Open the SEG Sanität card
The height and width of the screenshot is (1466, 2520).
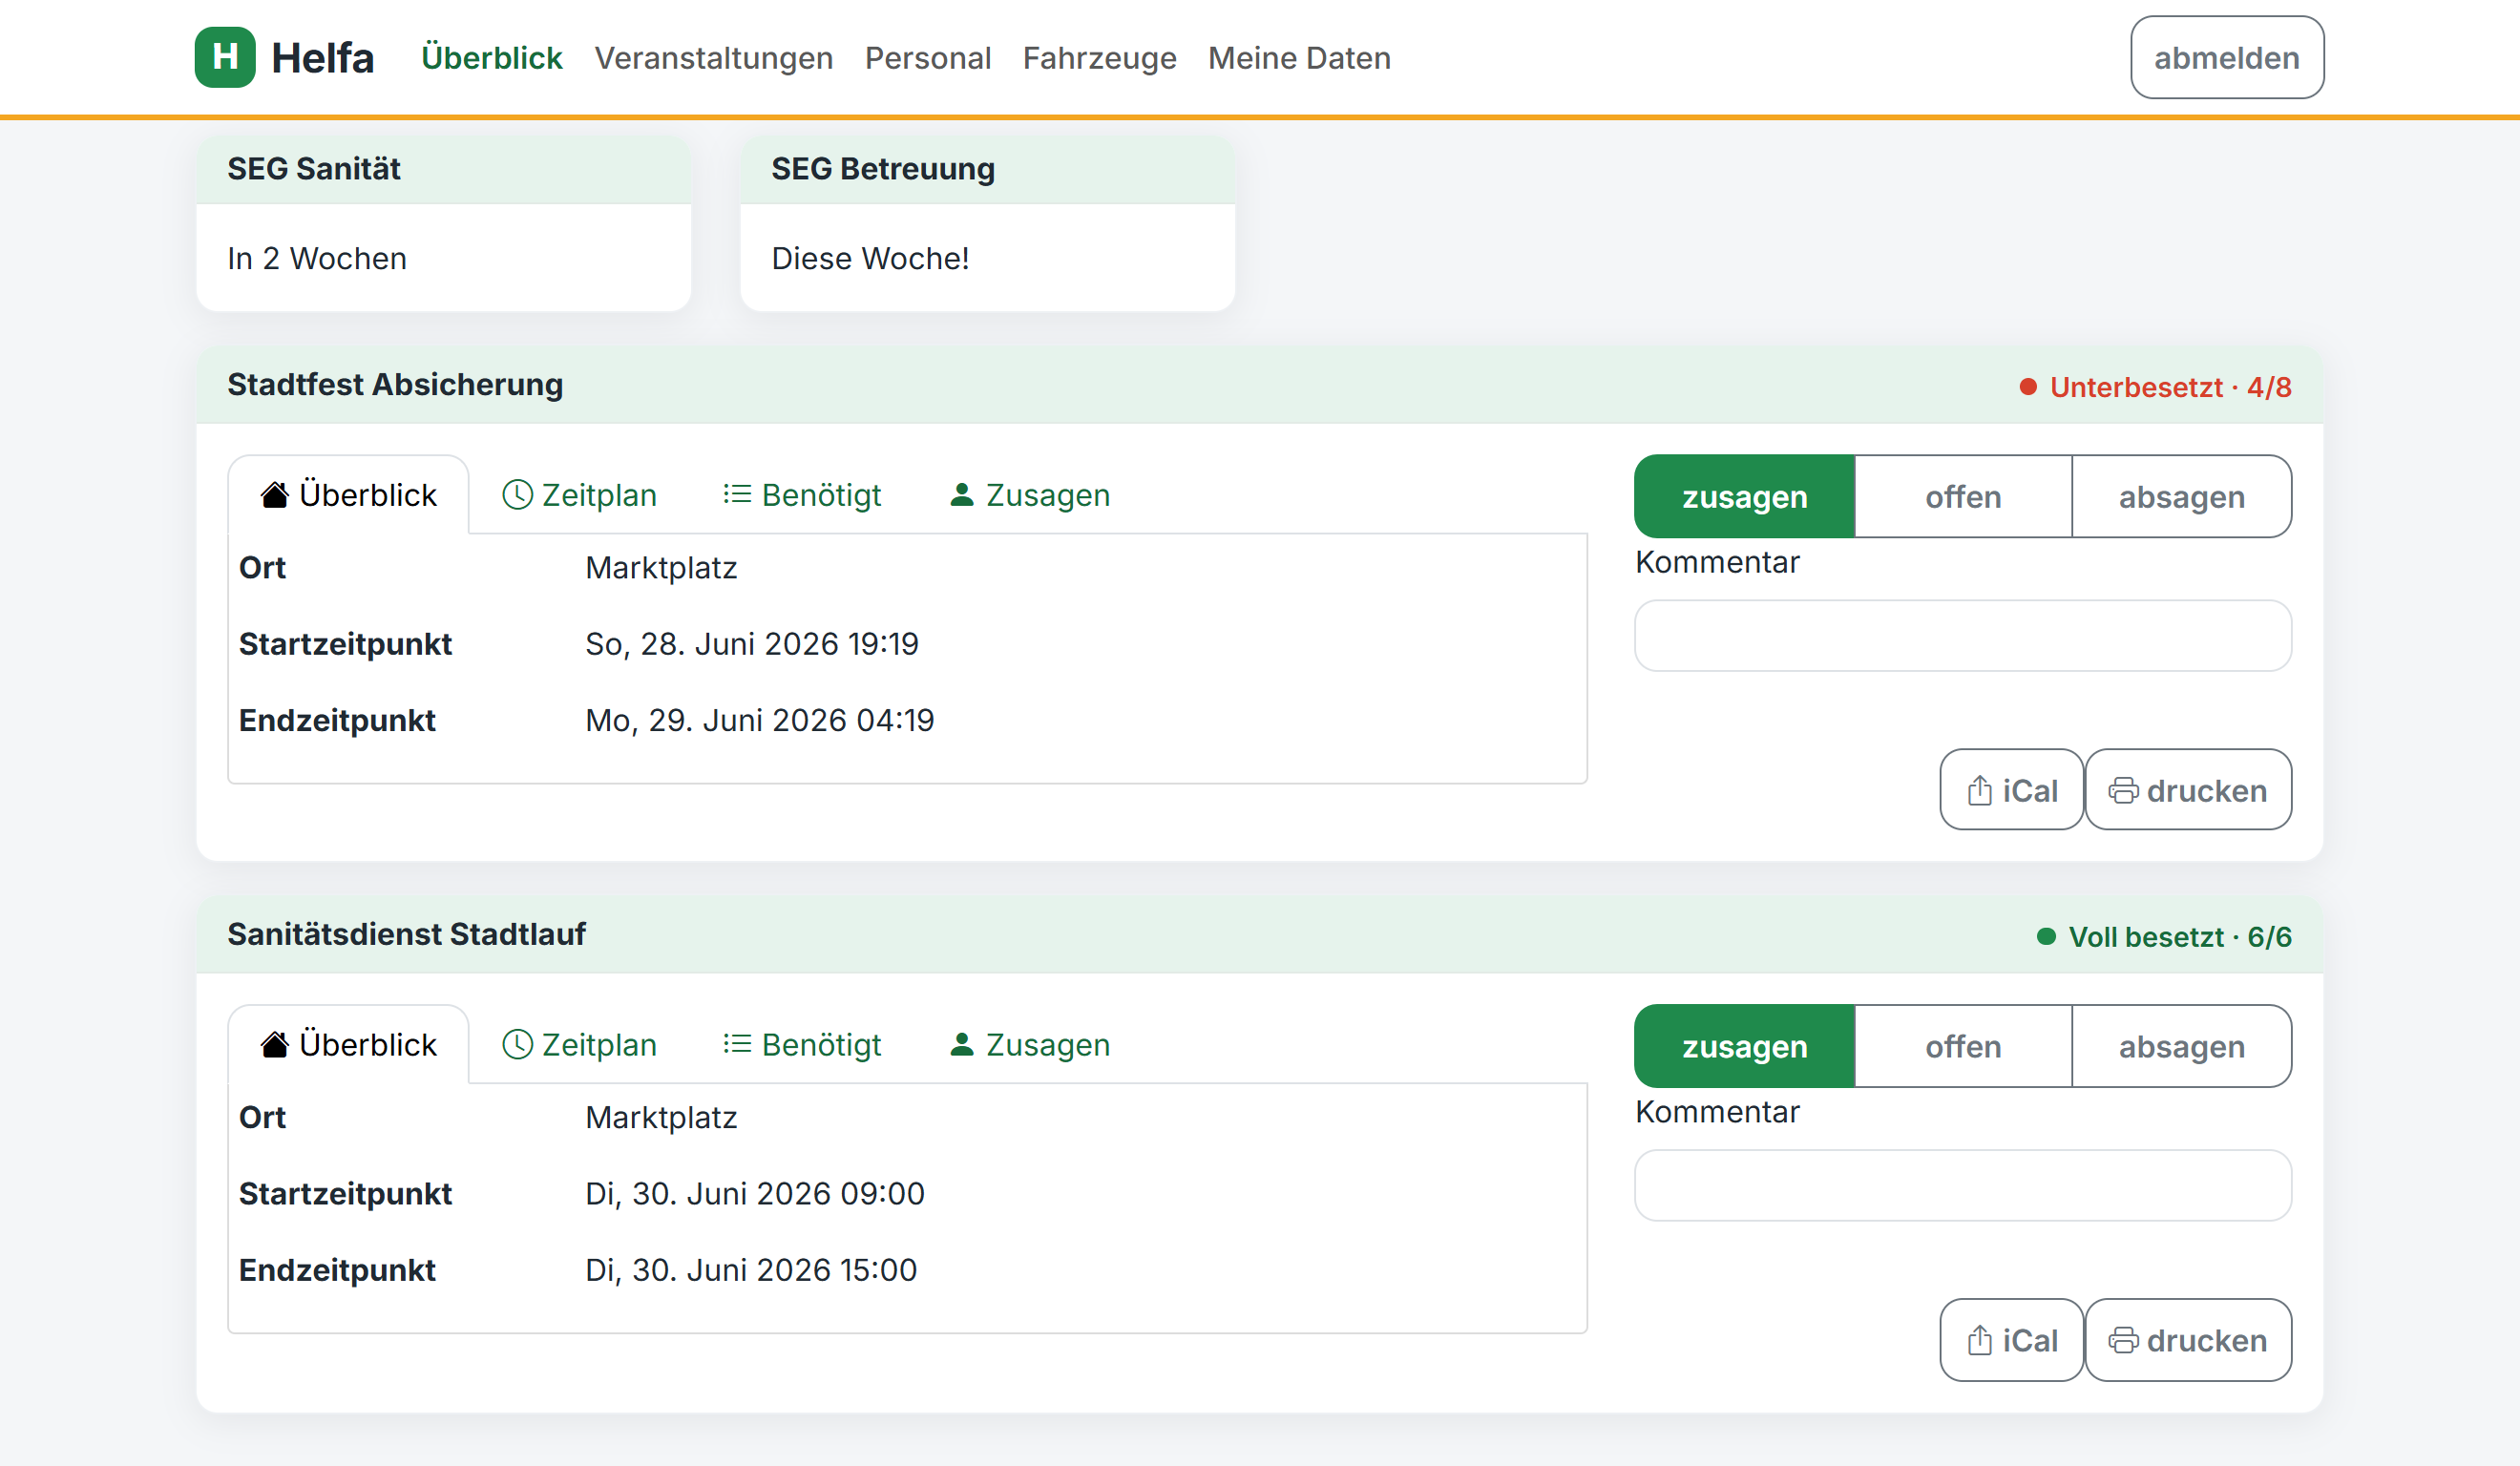(x=444, y=224)
